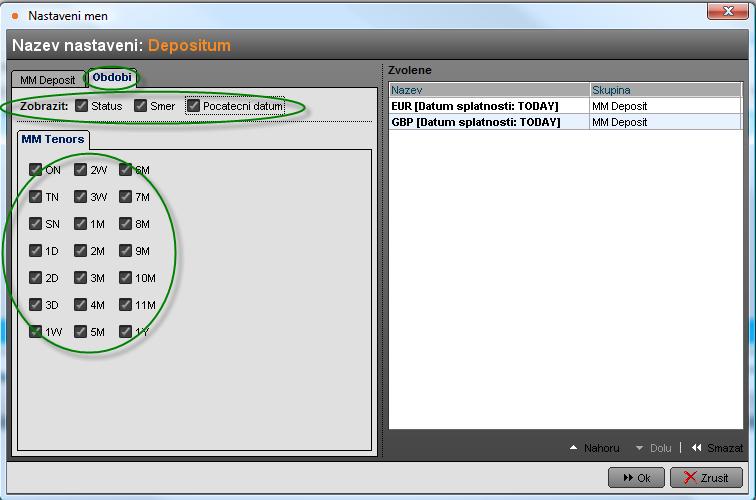Toggle the 7M tenor checkbox

point(125,196)
